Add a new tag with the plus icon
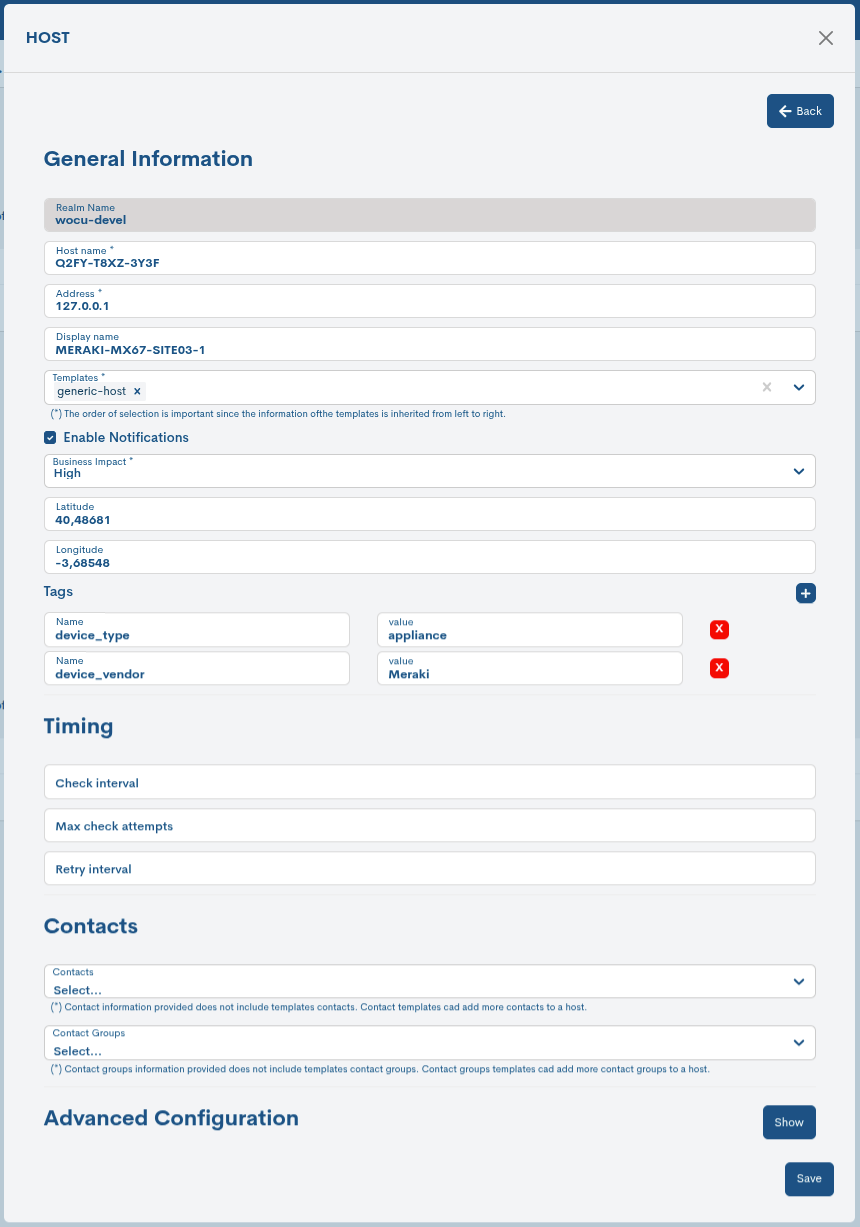Screen dimensions: 860x1227 tap(805, 593)
